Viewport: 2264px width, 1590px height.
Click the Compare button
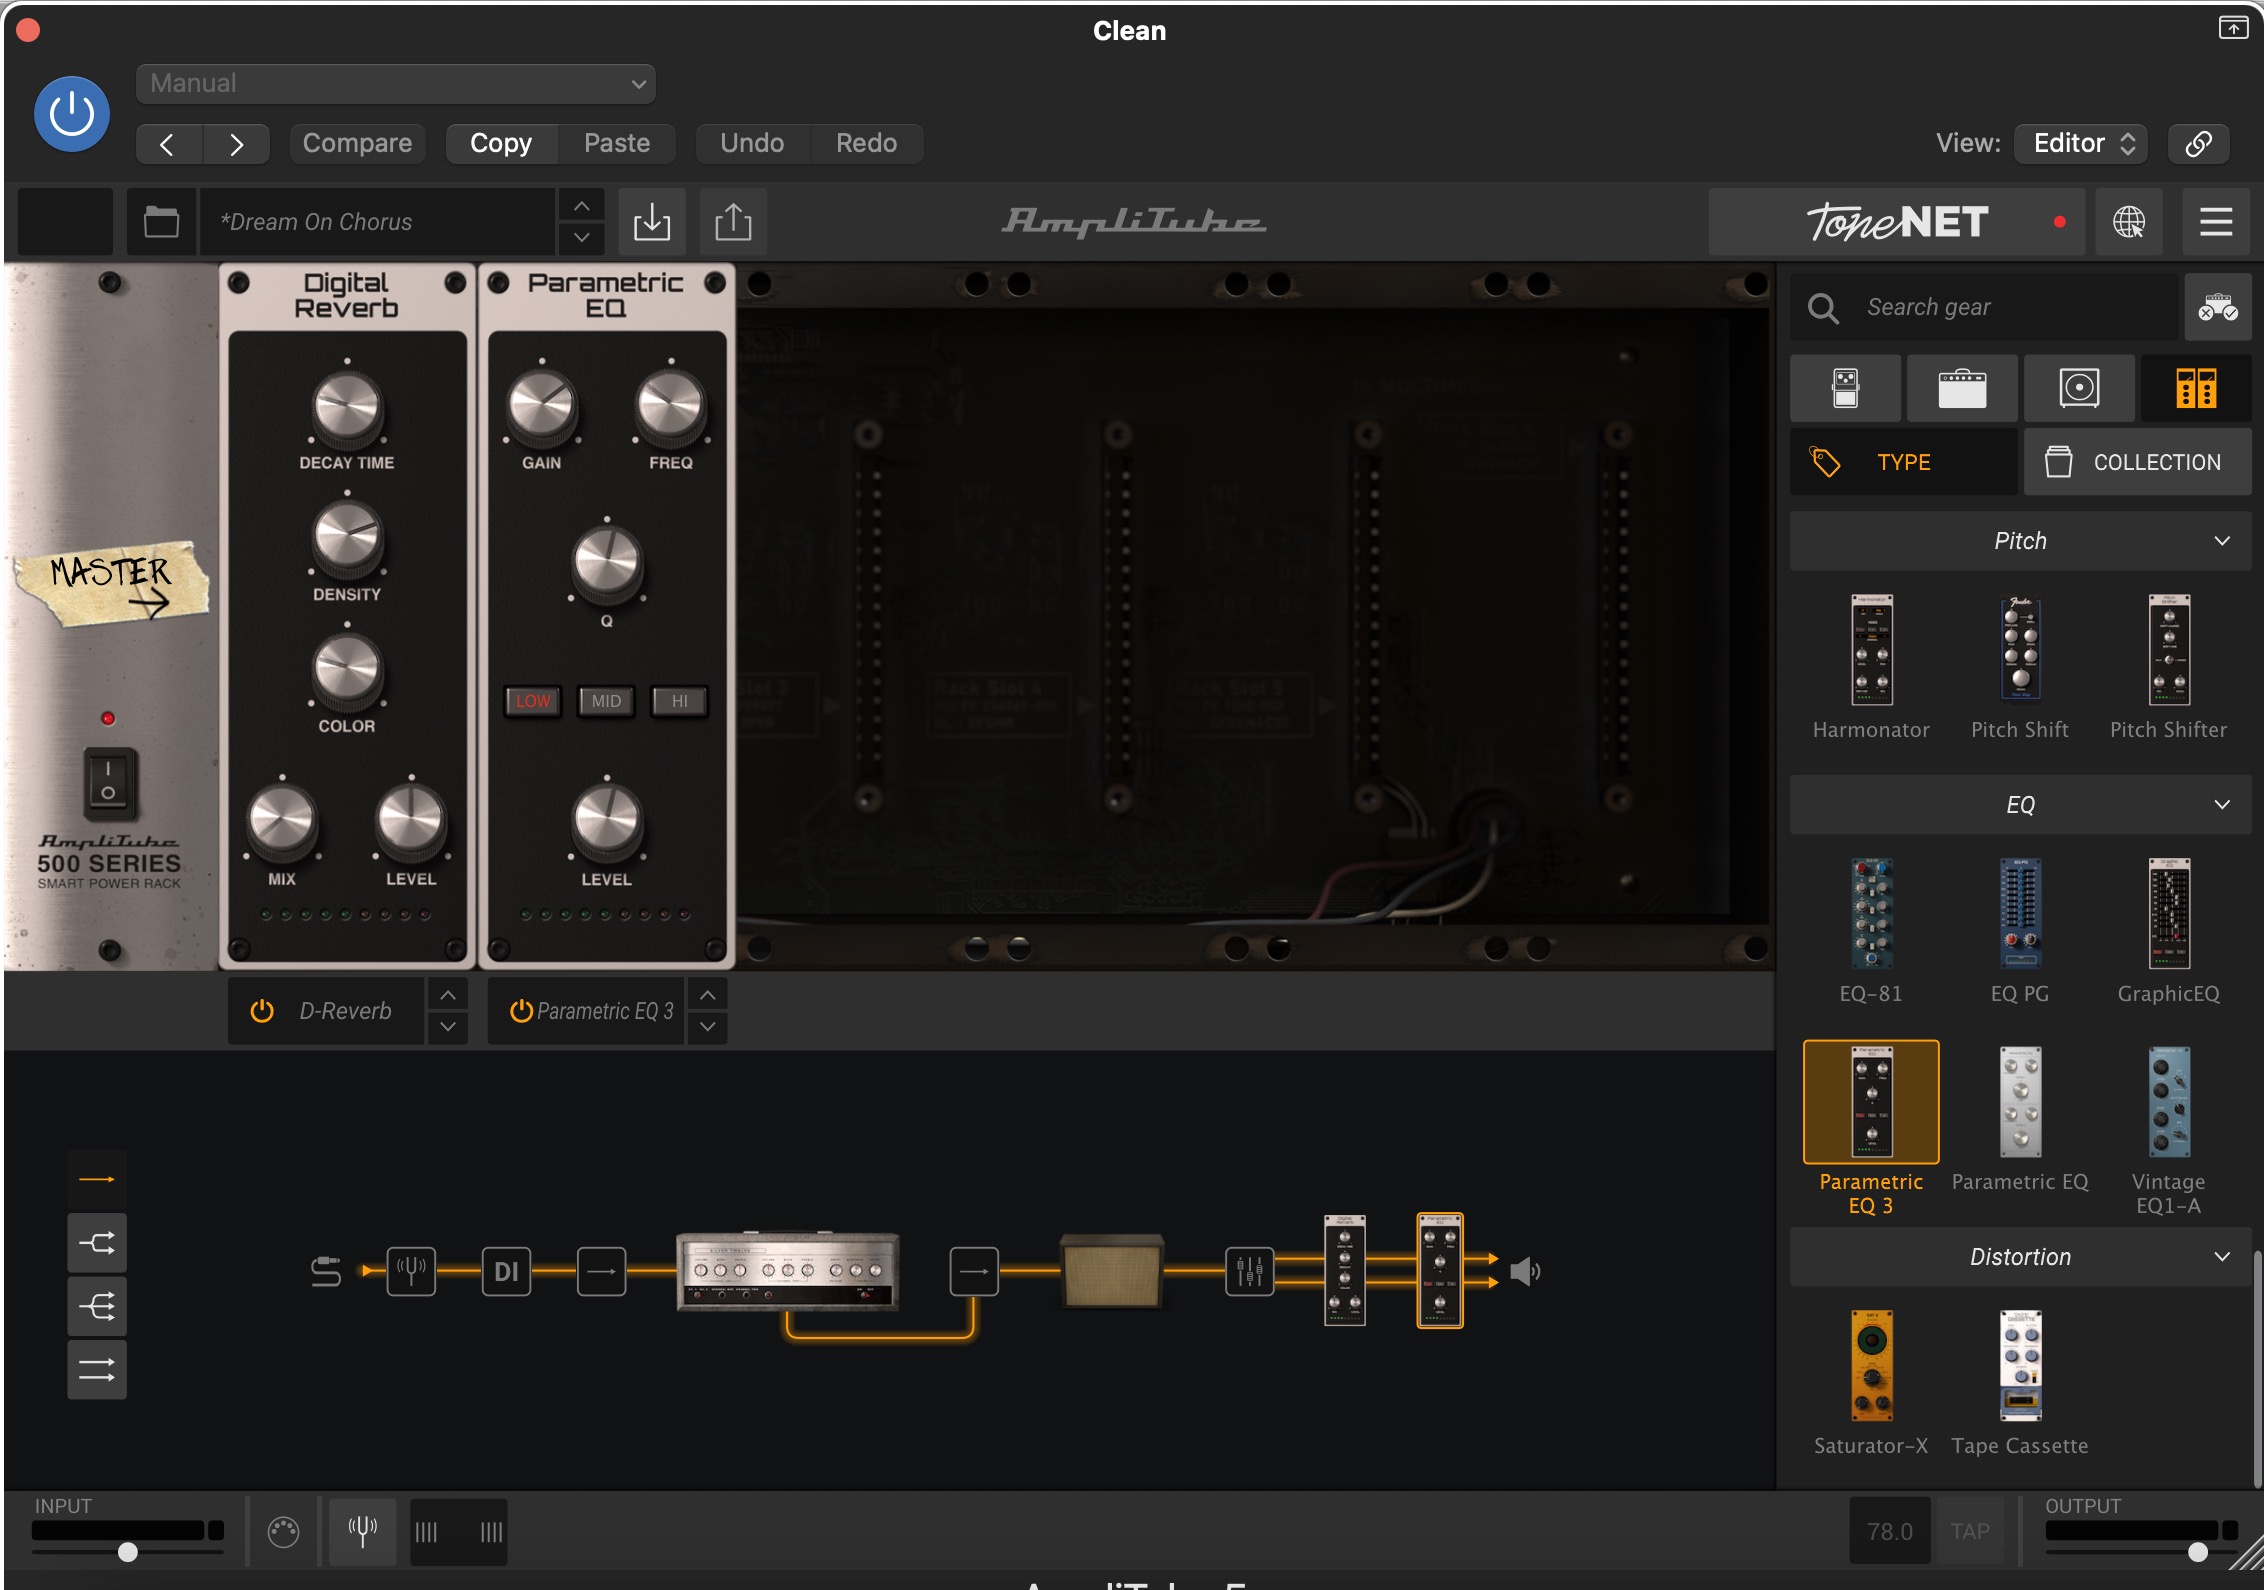pyautogui.click(x=357, y=143)
